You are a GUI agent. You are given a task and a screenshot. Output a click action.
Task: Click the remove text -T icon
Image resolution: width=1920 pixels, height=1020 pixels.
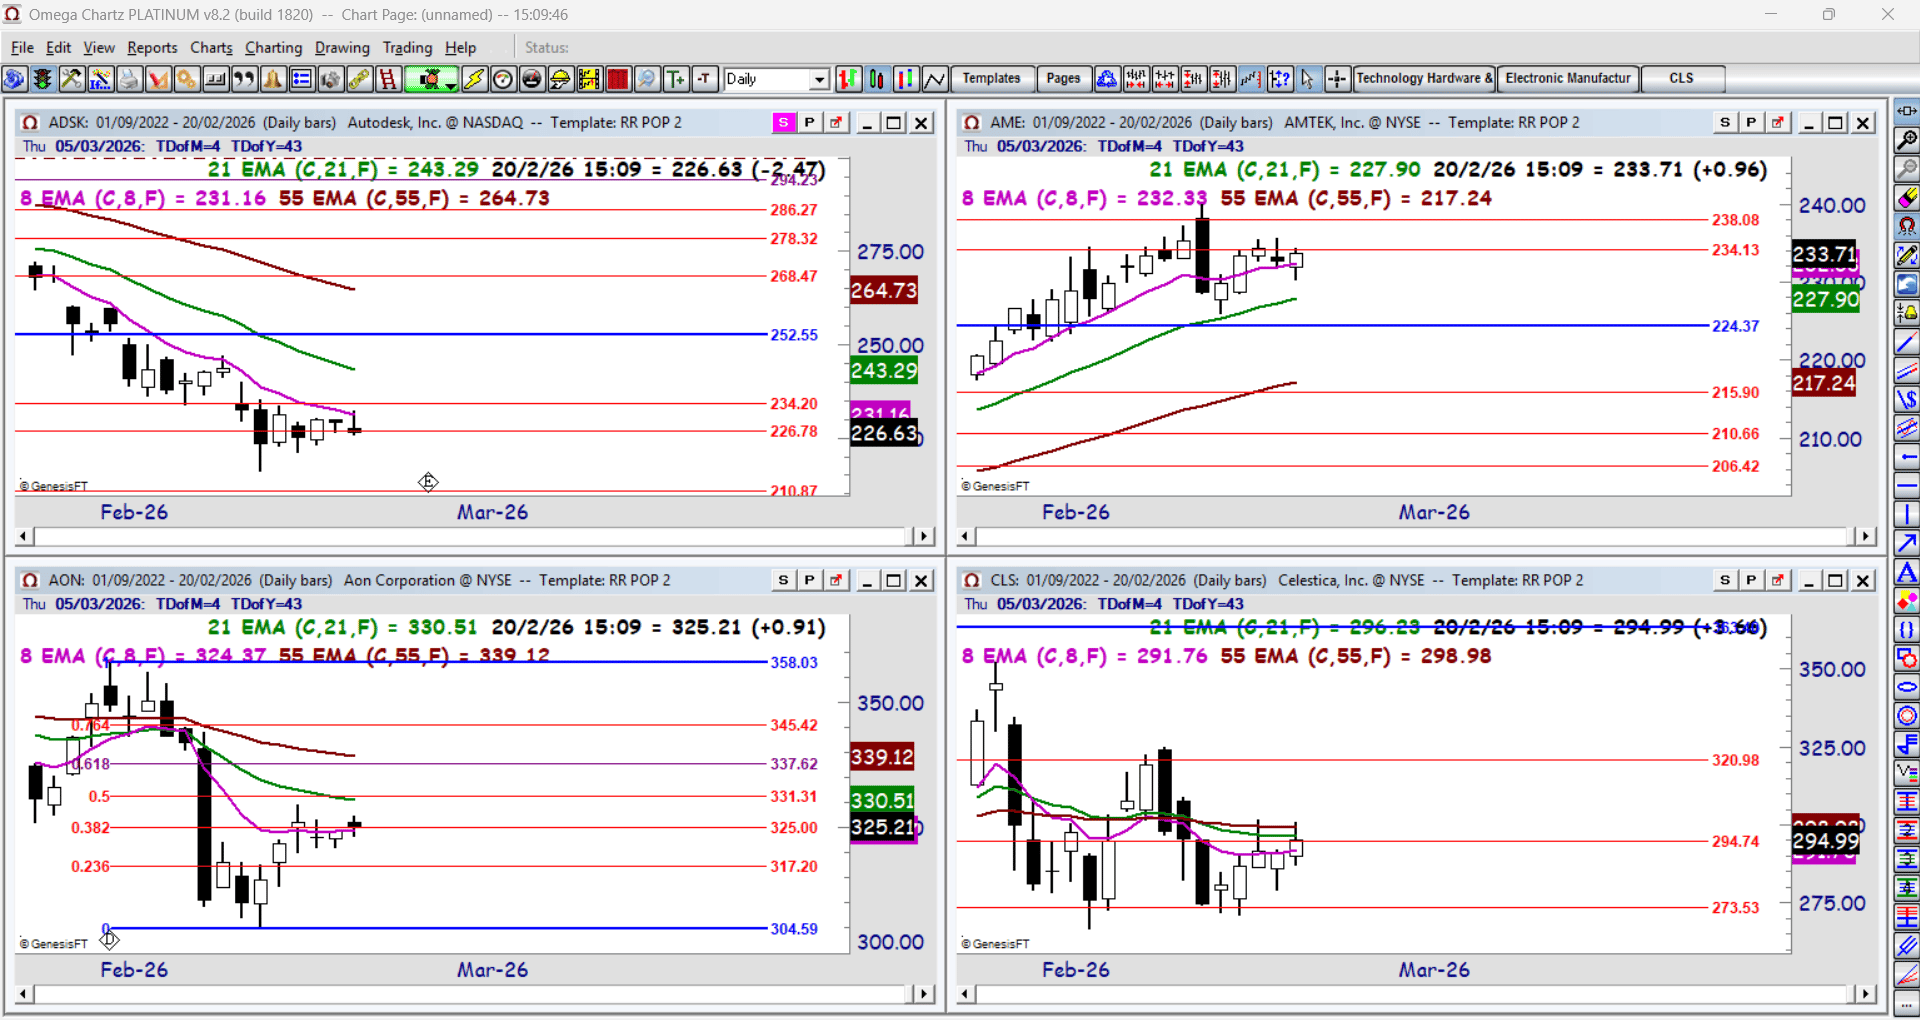coord(705,79)
